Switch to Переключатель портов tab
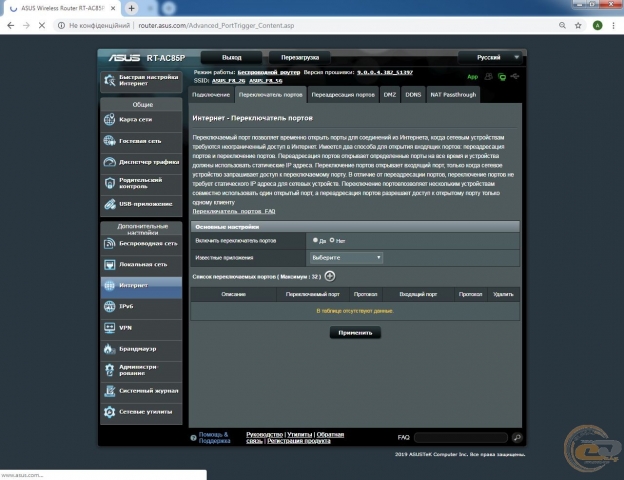The width and height of the screenshot is (624, 480). pyautogui.click(x=271, y=95)
